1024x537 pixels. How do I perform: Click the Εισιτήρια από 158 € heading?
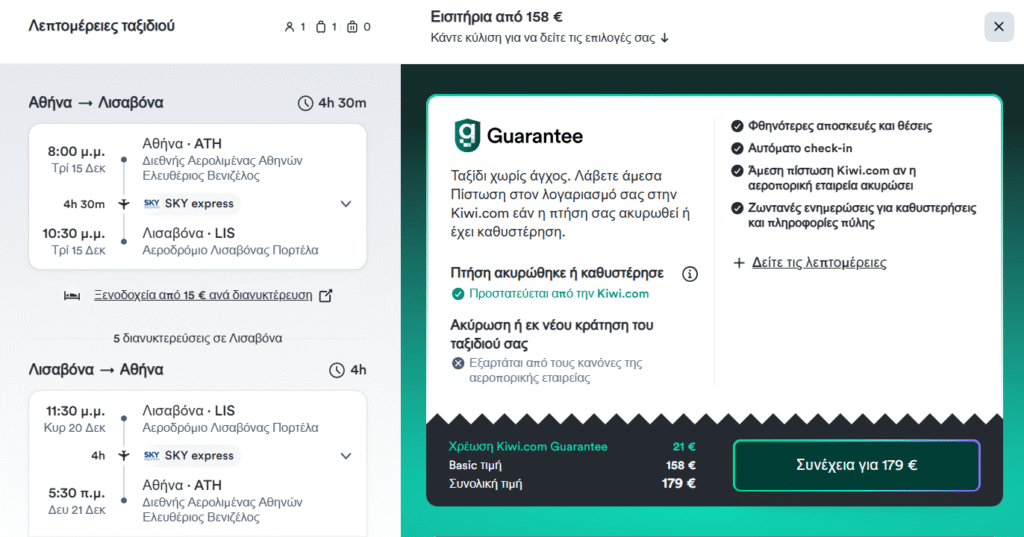[x=496, y=17]
